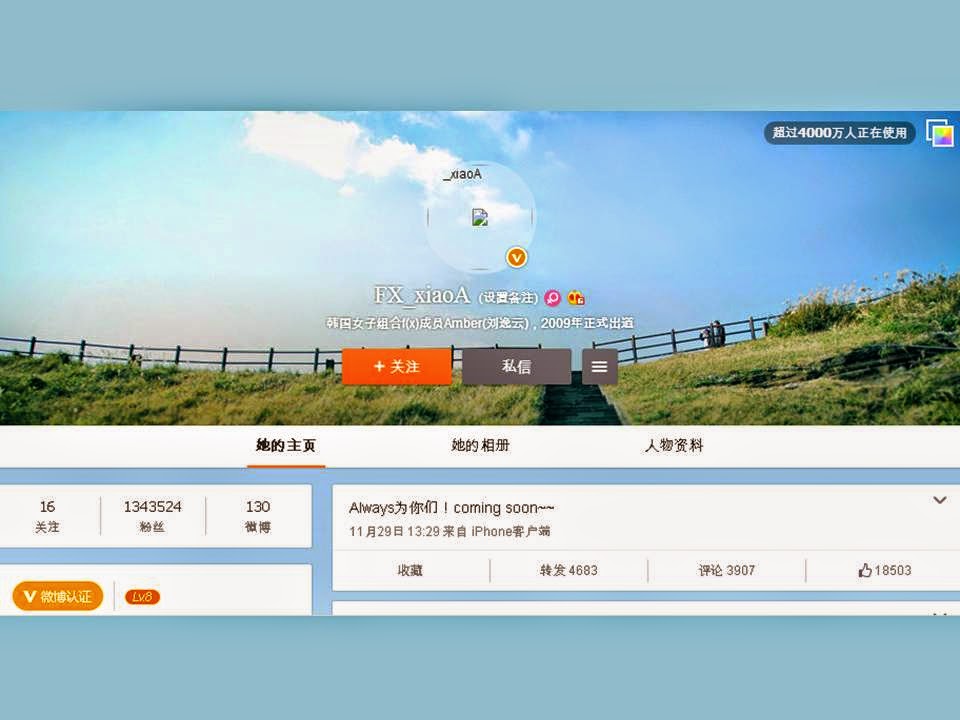Click the heart medal icon beside username
960x720 pixels.
click(x=576, y=298)
